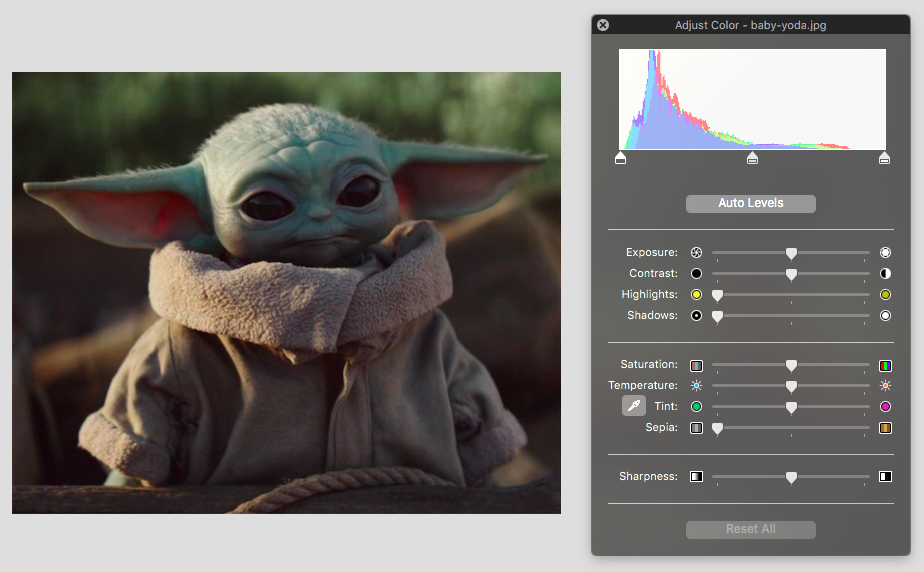Click the Contrast slider handle
The width and height of the screenshot is (924, 572).
click(x=791, y=275)
